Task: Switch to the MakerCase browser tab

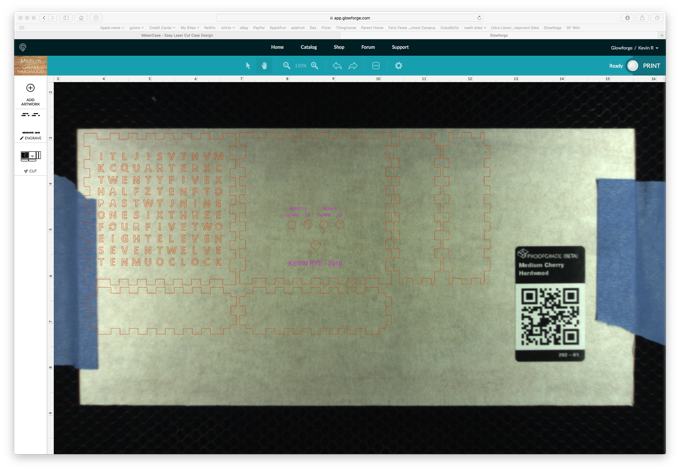Action: click(x=177, y=35)
